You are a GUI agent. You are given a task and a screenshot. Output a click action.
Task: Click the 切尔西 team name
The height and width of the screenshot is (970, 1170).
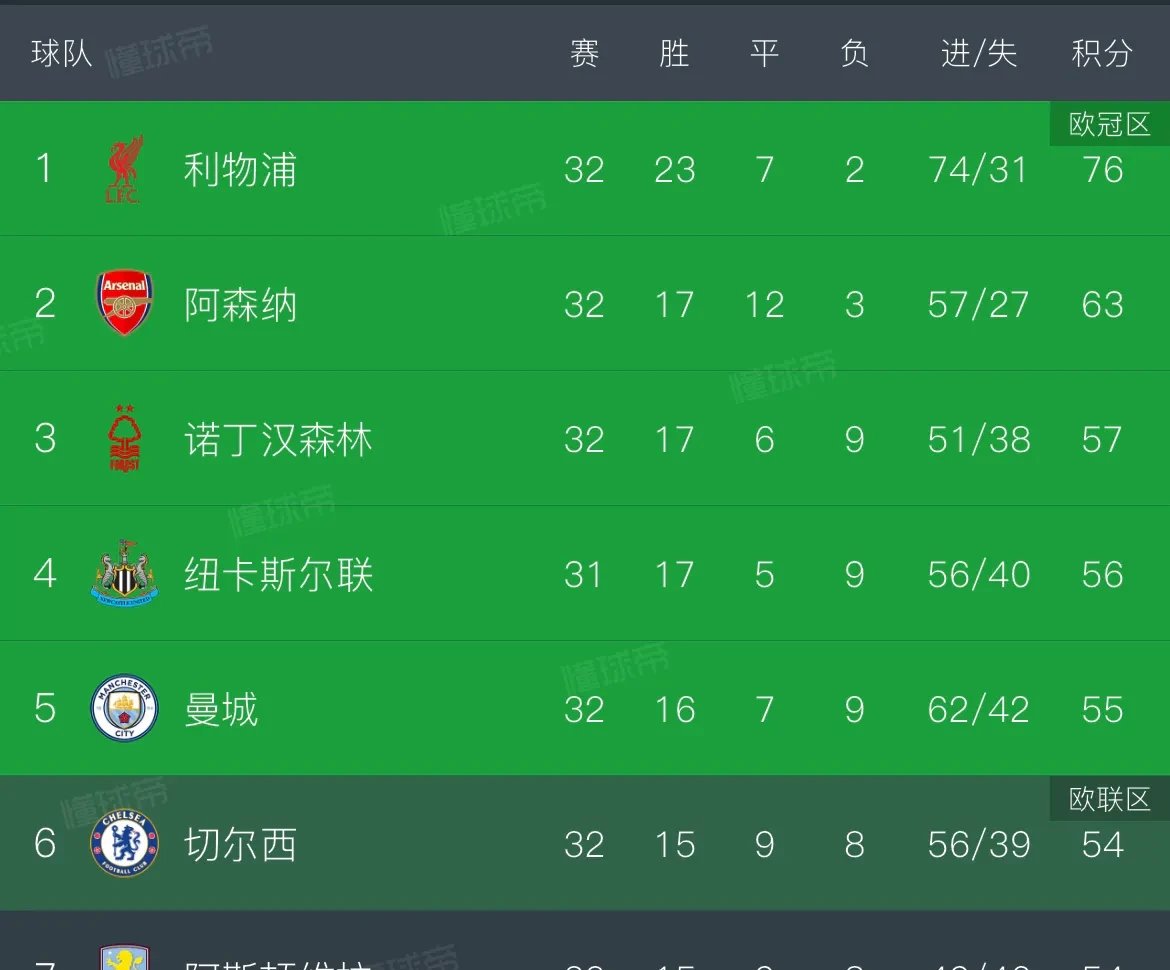(x=240, y=844)
